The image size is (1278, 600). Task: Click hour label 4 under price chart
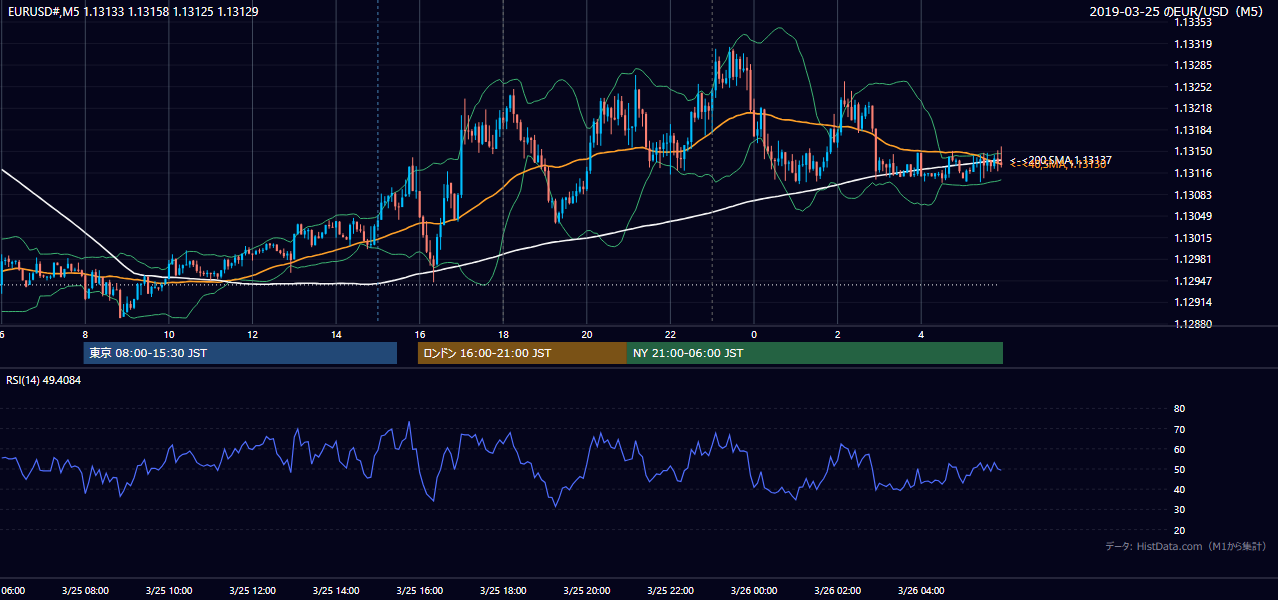pyautogui.click(x=922, y=334)
